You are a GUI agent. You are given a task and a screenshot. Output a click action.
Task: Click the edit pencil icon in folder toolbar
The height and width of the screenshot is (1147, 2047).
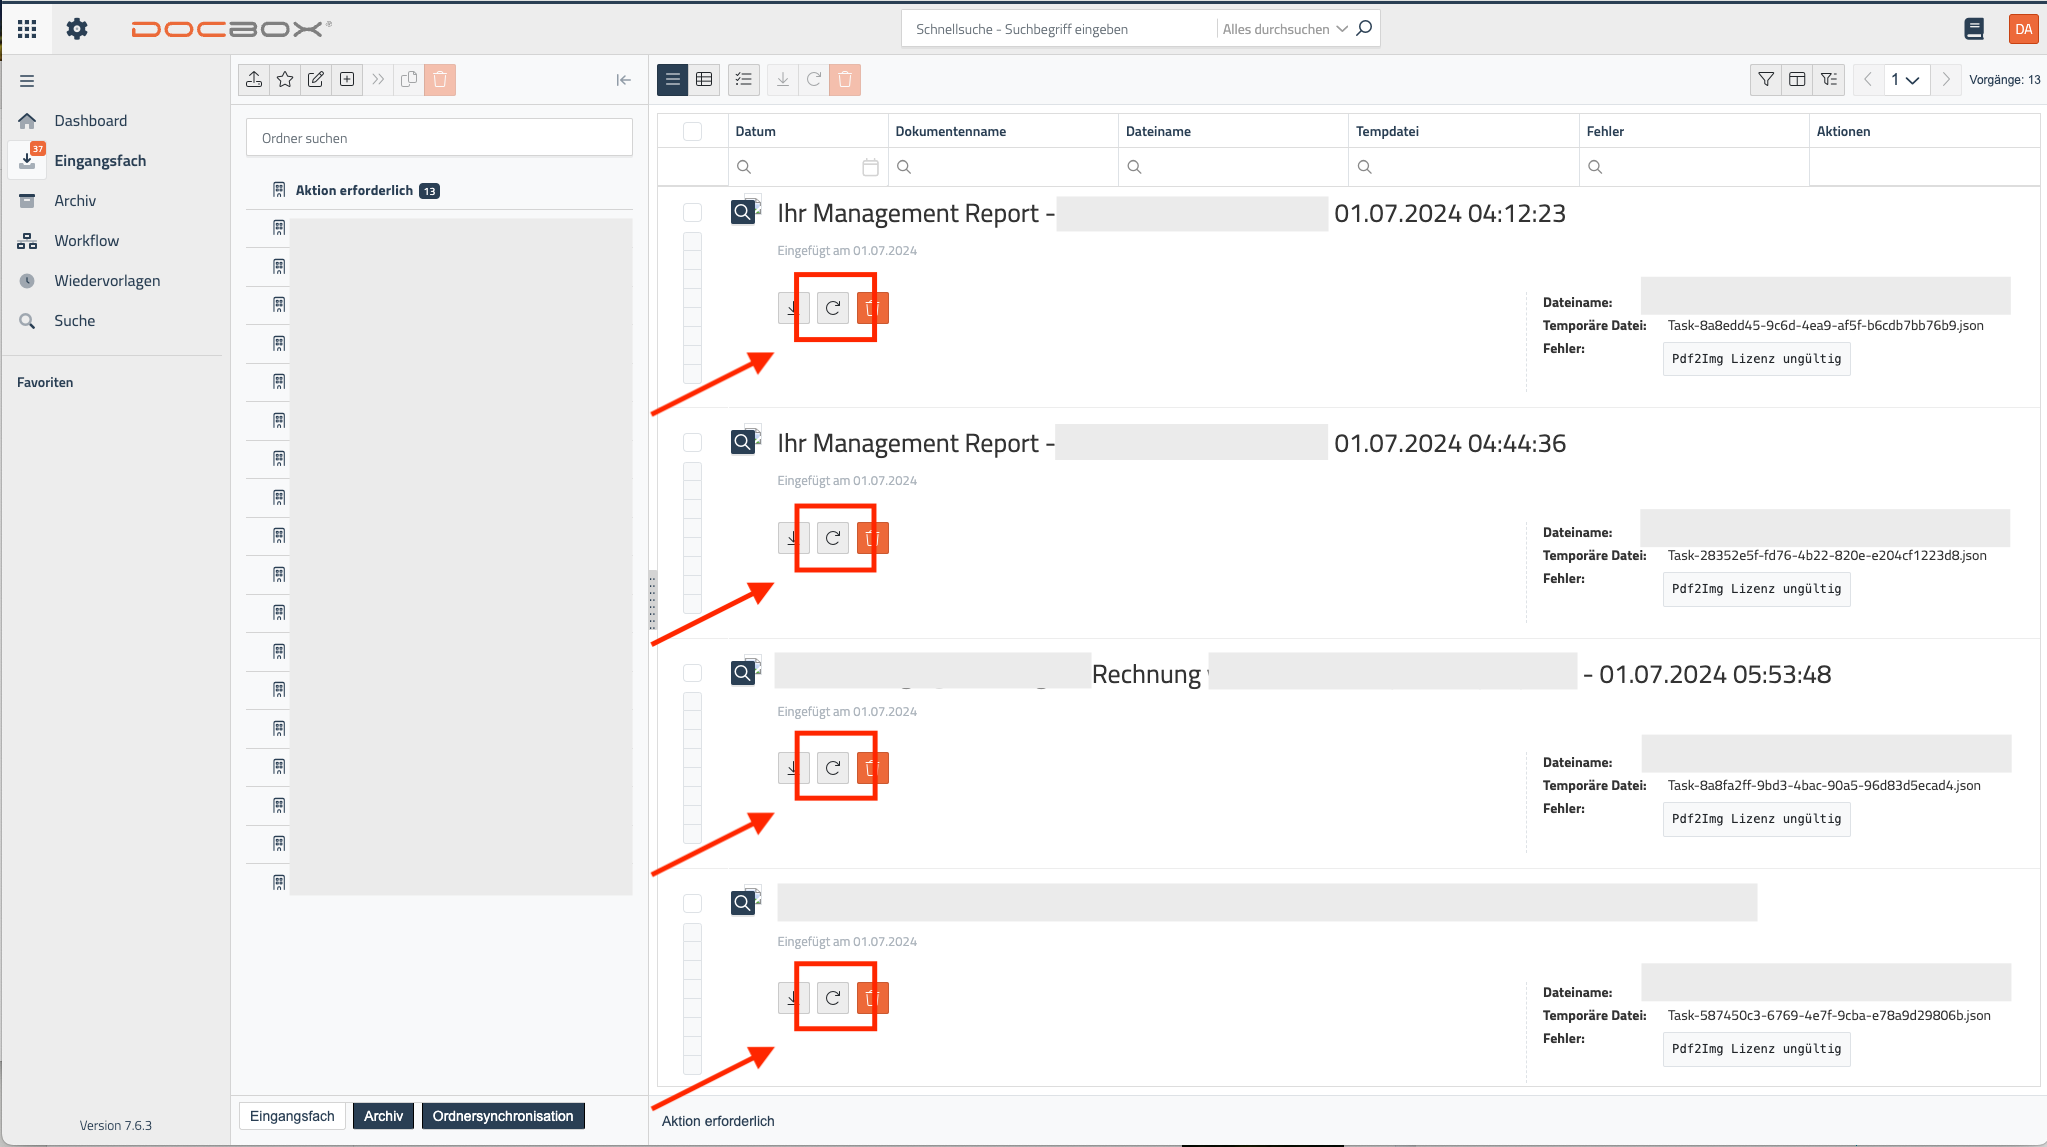[316, 80]
